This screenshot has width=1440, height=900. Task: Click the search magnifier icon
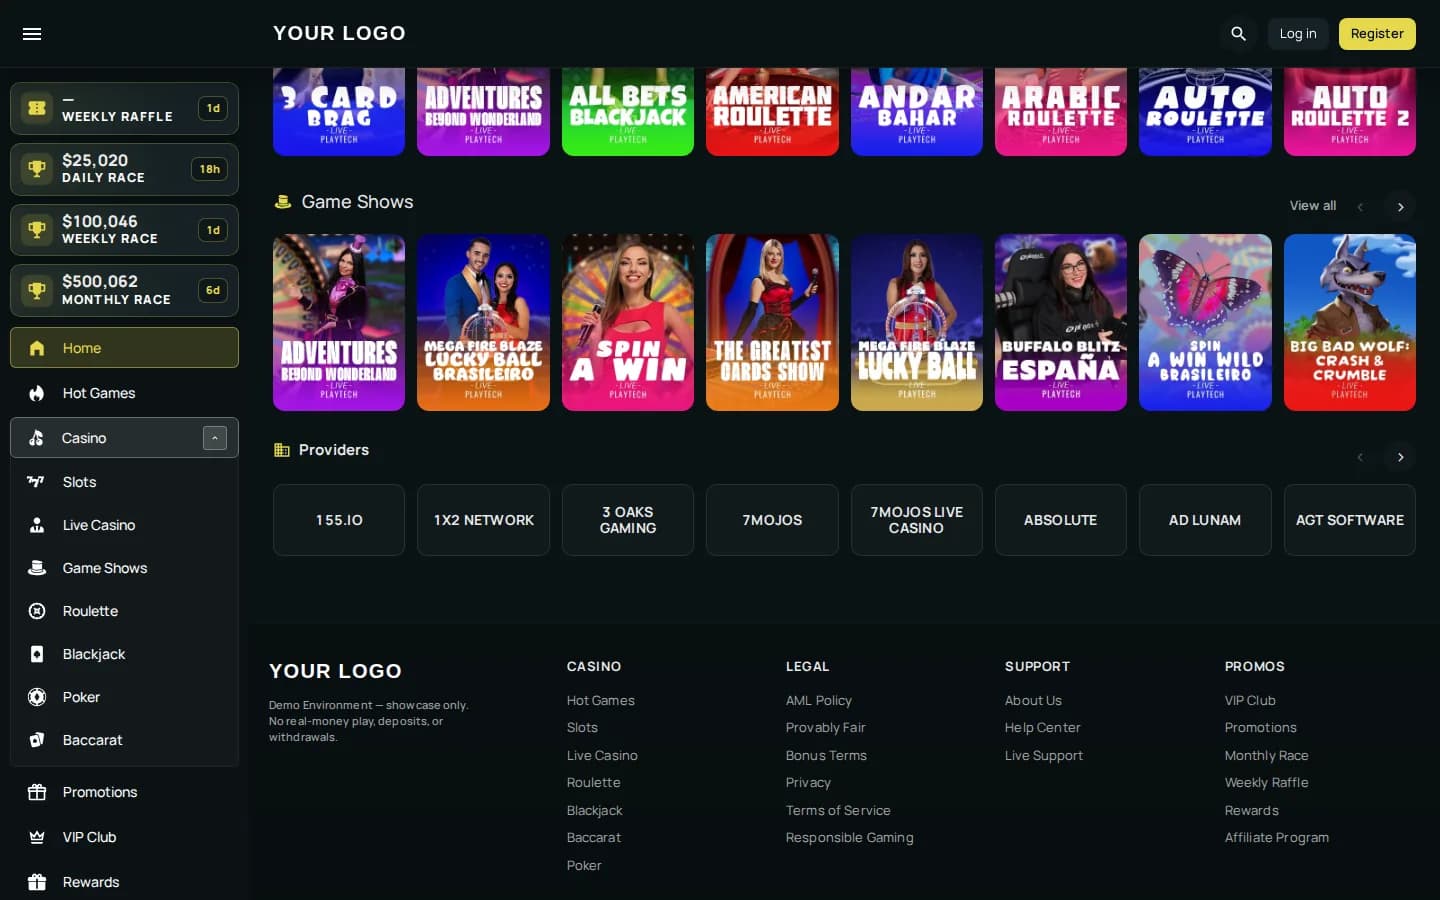pyautogui.click(x=1238, y=34)
